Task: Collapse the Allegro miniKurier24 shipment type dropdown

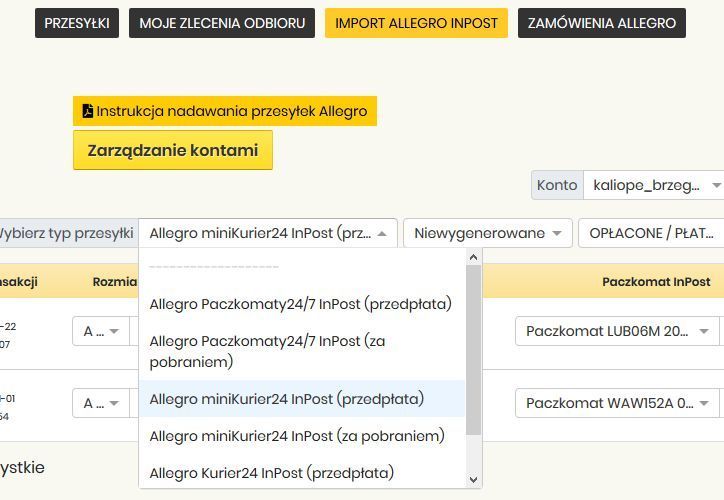Action: tap(268, 233)
